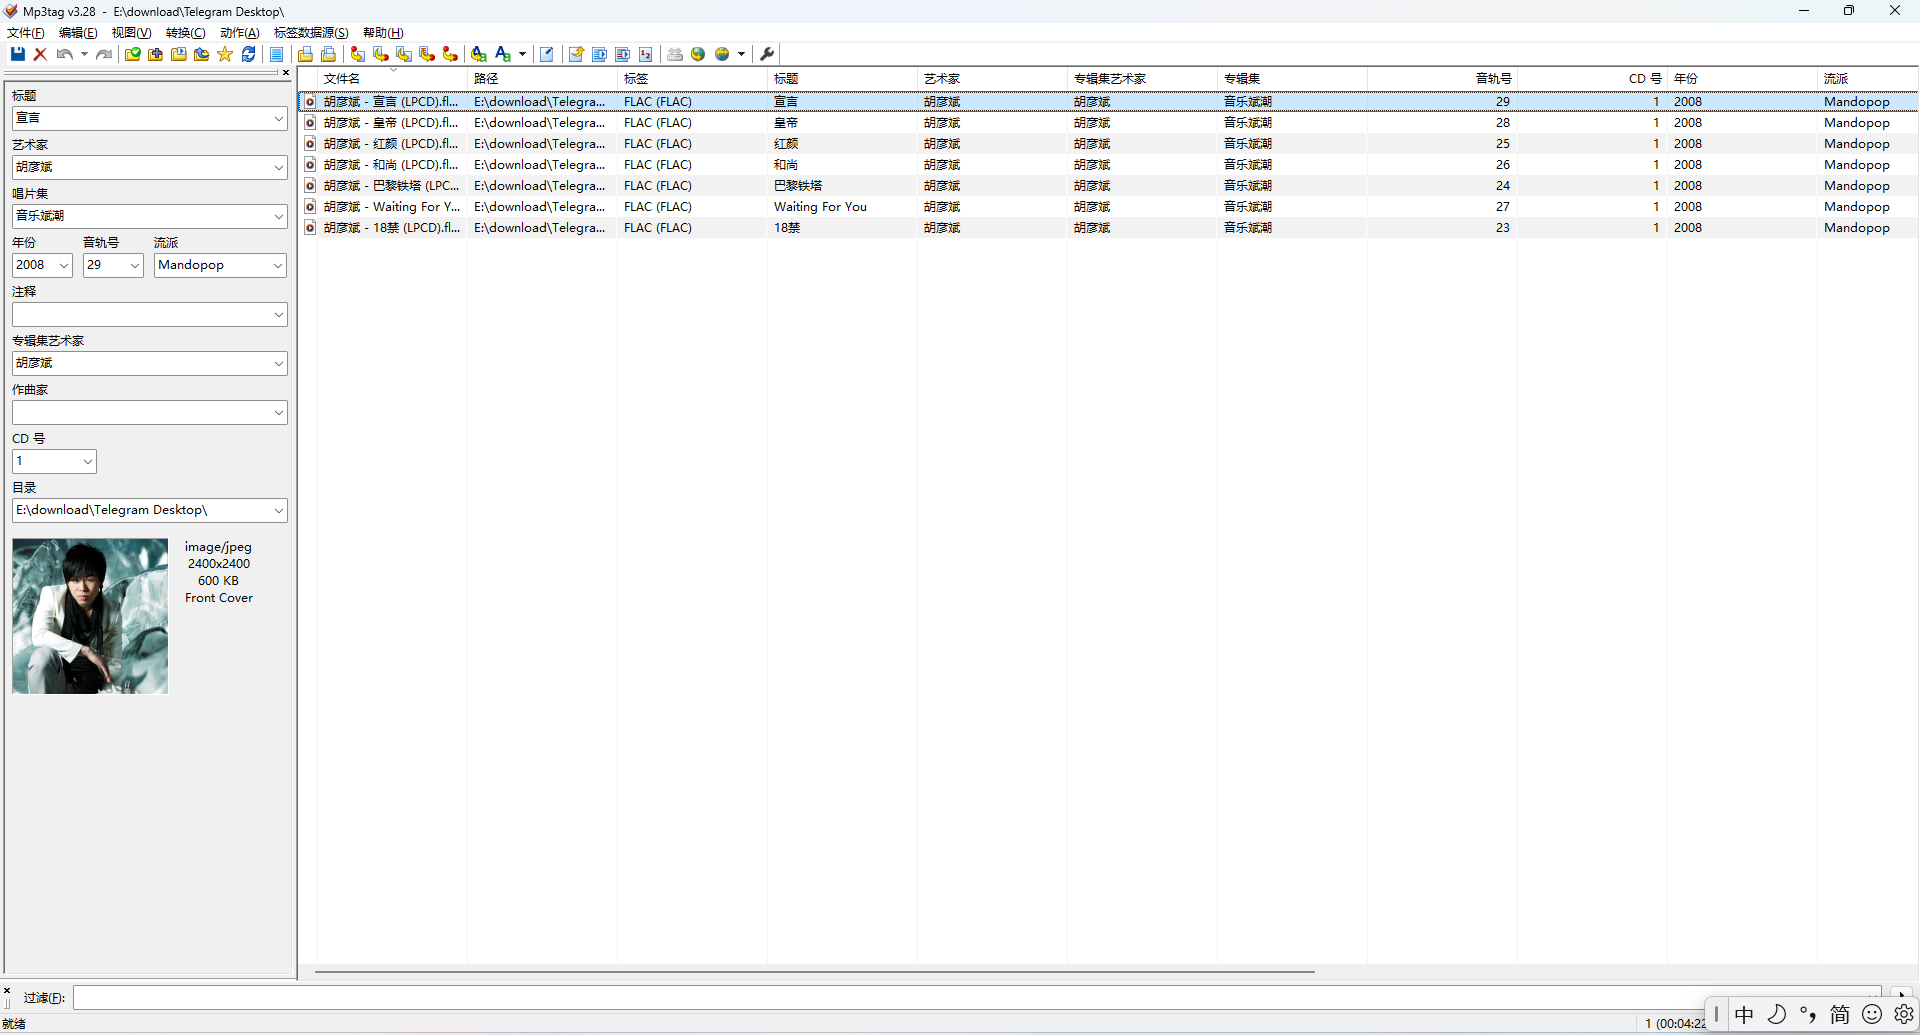Click the album front cover thumbnail
The image size is (1920, 1035).
(90, 616)
